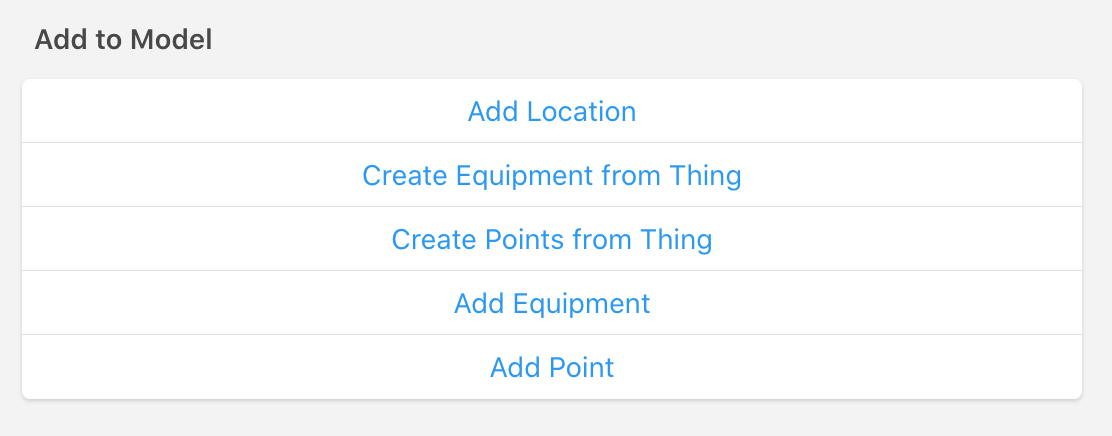The width and height of the screenshot is (1112, 436).
Task: Tap the Create Equipment from Thing row
Action: click(x=552, y=176)
